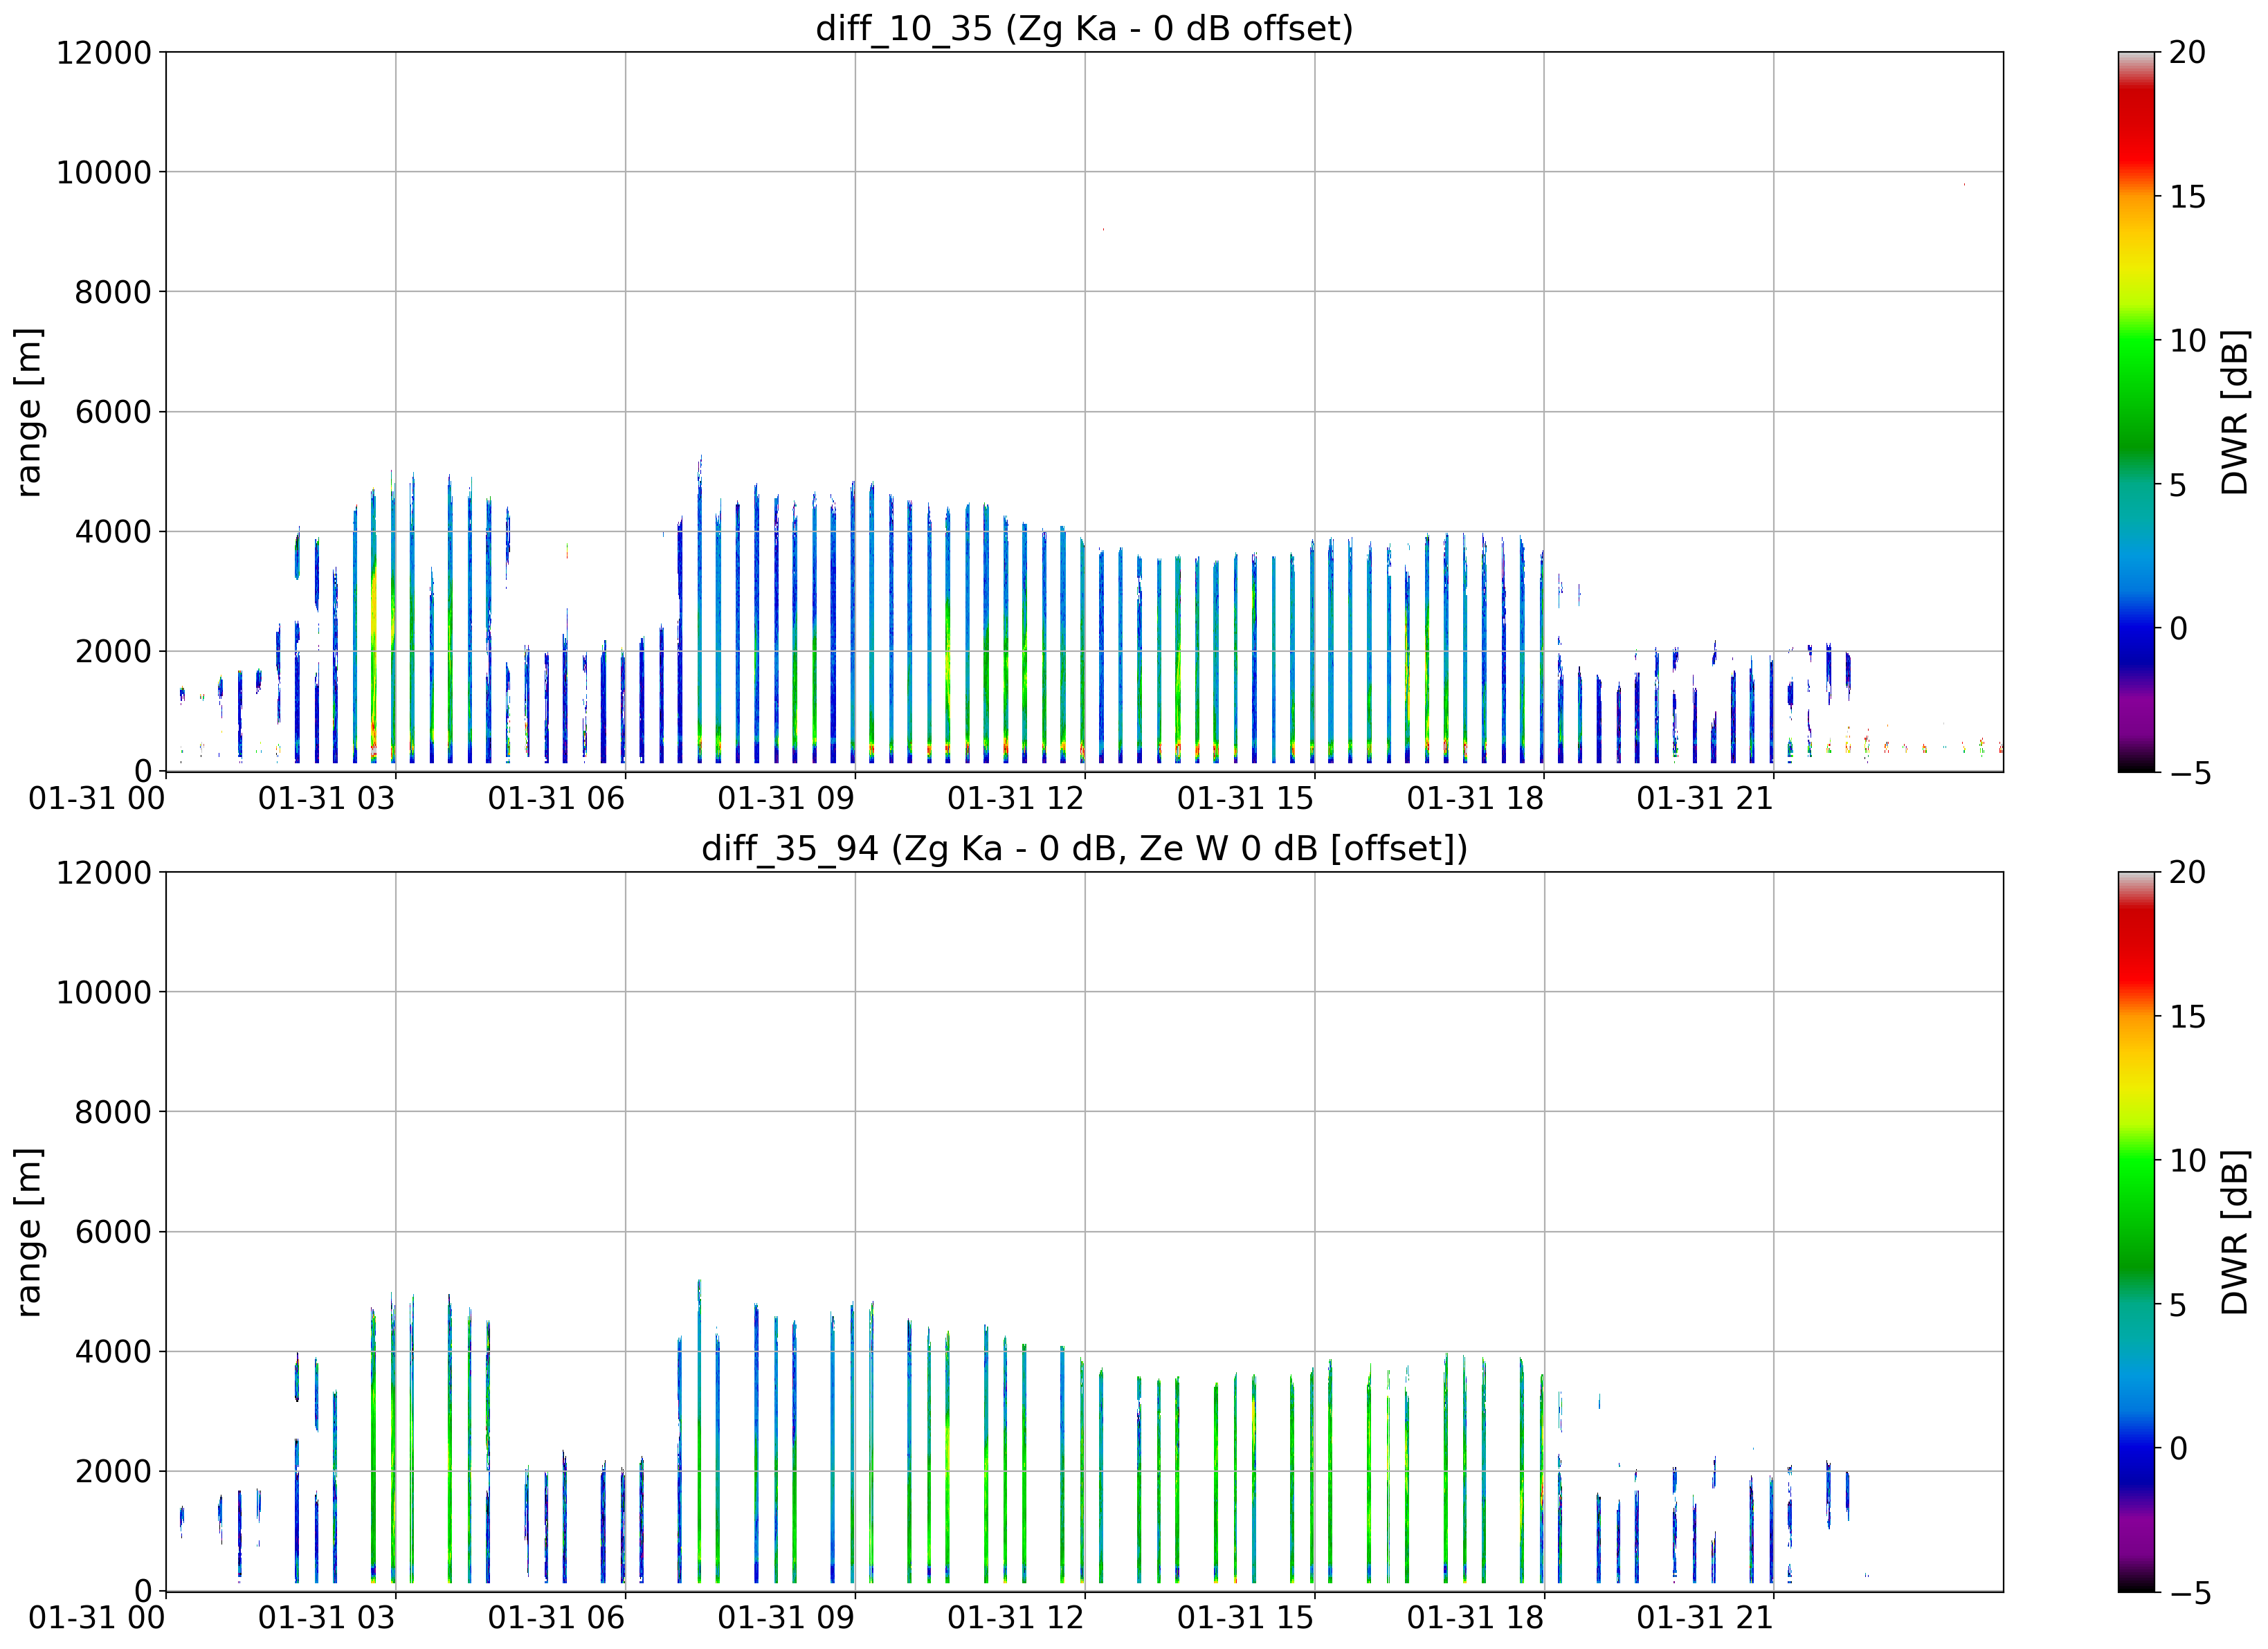Click y-tick "8000" on the diff_10_35 plot
The height and width of the screenshot is (1649, 2268).
[113, 292]
